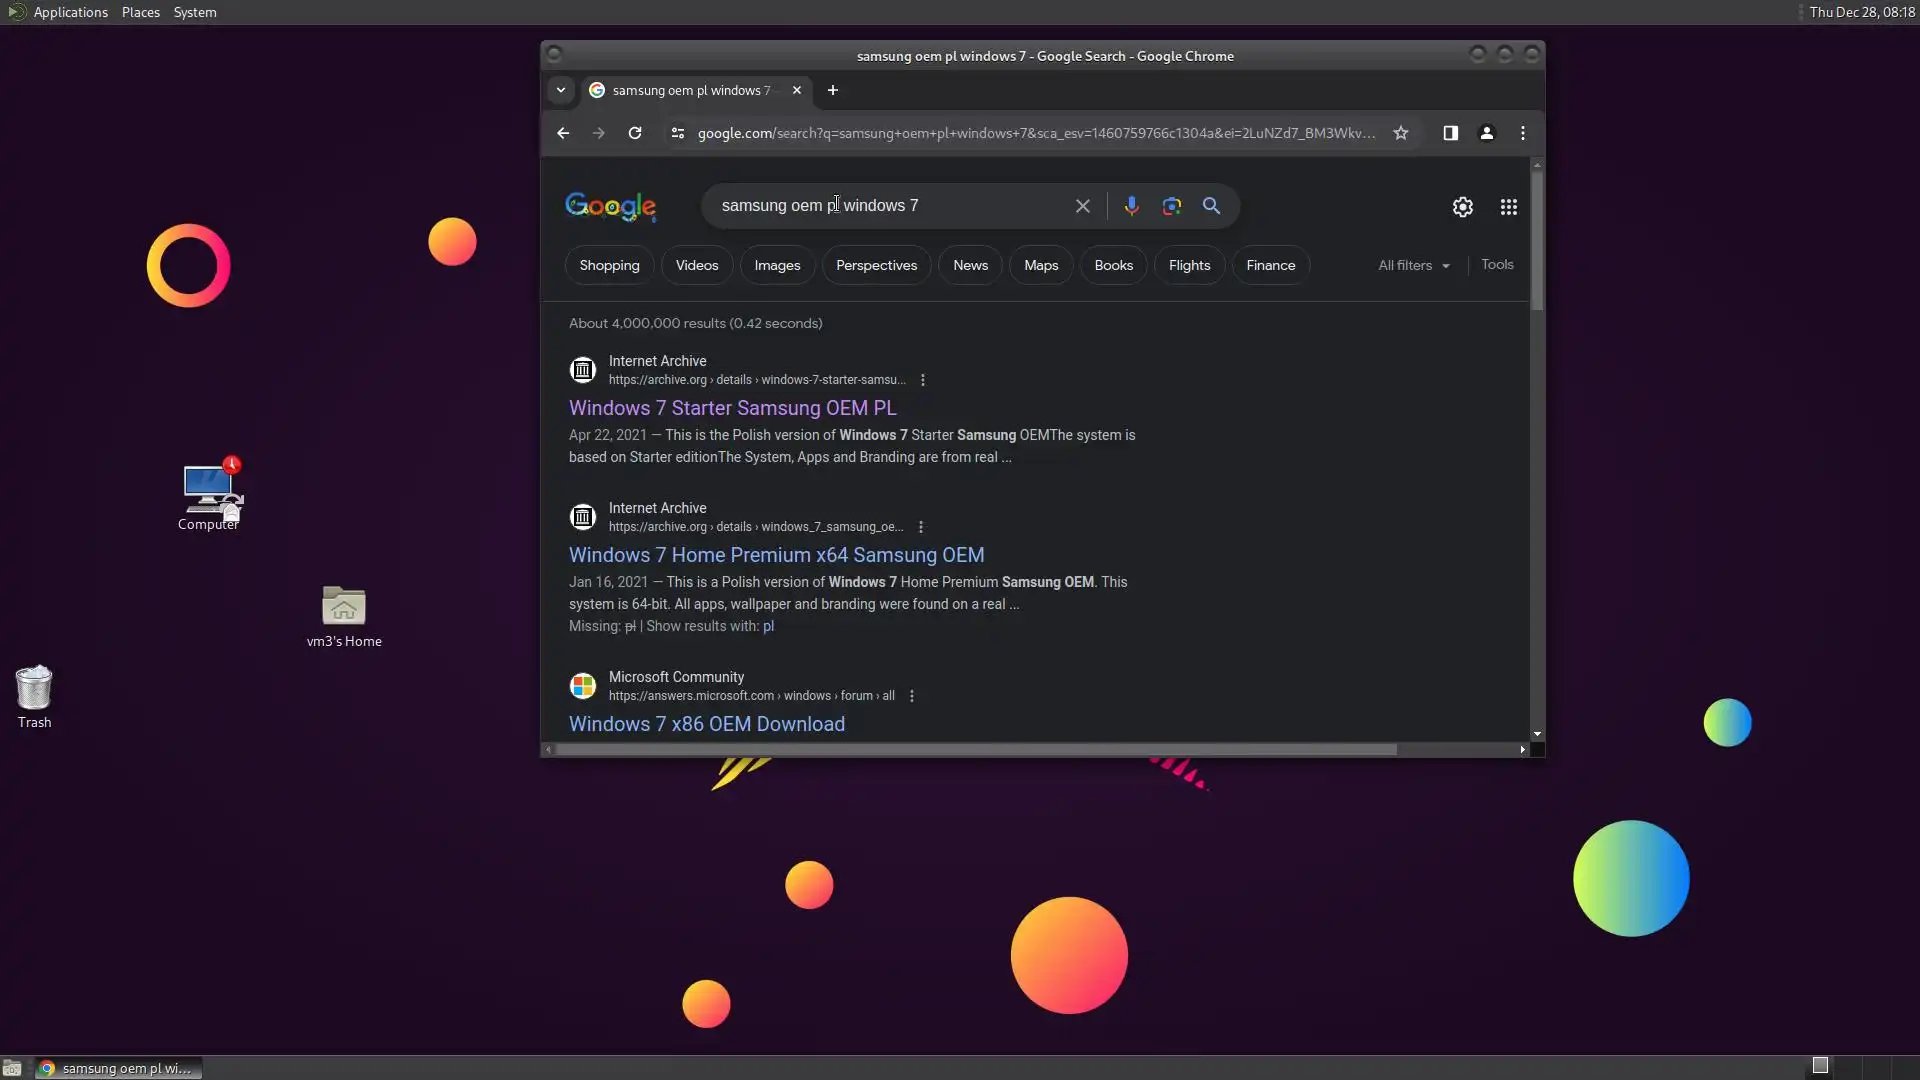Image resolution: width=1920 pixels, height=1080 pixels.
Task: Open Windows 7 Starter Samsung OEM PL link
Action: pyautogui.click(x=732, y=408)
